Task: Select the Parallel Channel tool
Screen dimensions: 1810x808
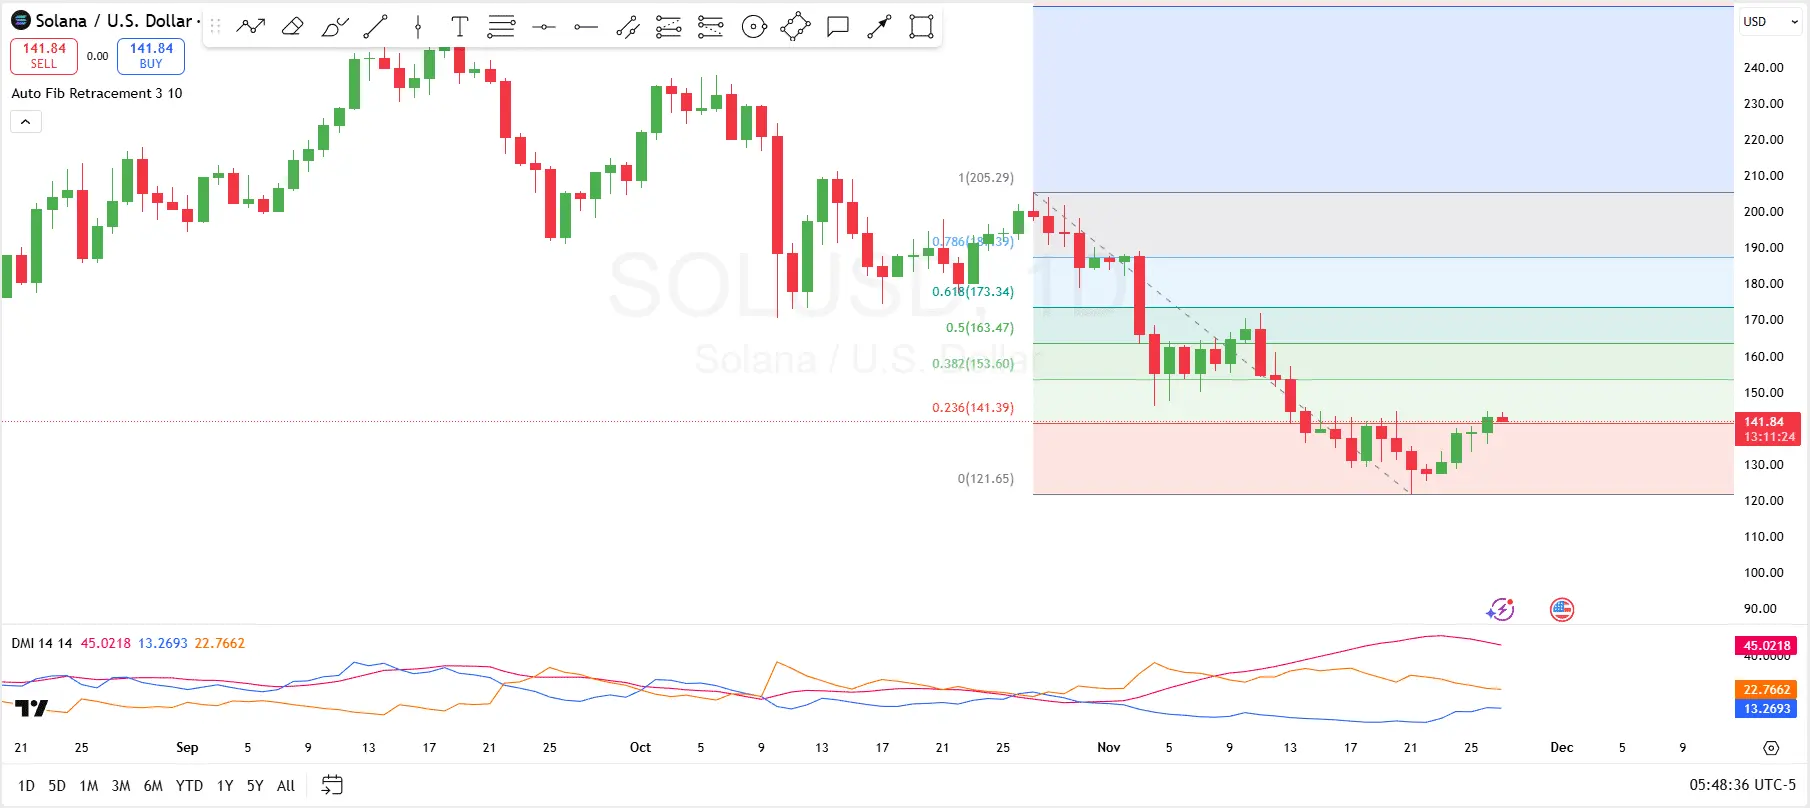Action: pyautogui.click(x=627, y=27)
